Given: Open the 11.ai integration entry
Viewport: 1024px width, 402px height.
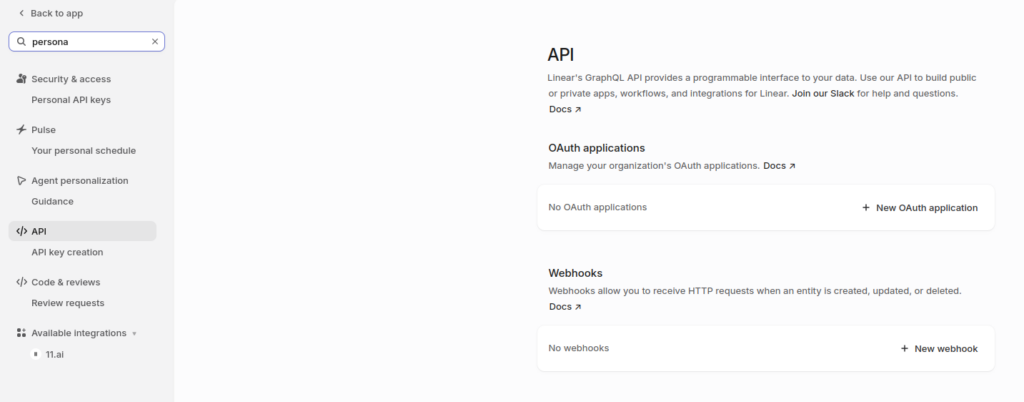Looking at the screenshot, I should pos(55,355).
